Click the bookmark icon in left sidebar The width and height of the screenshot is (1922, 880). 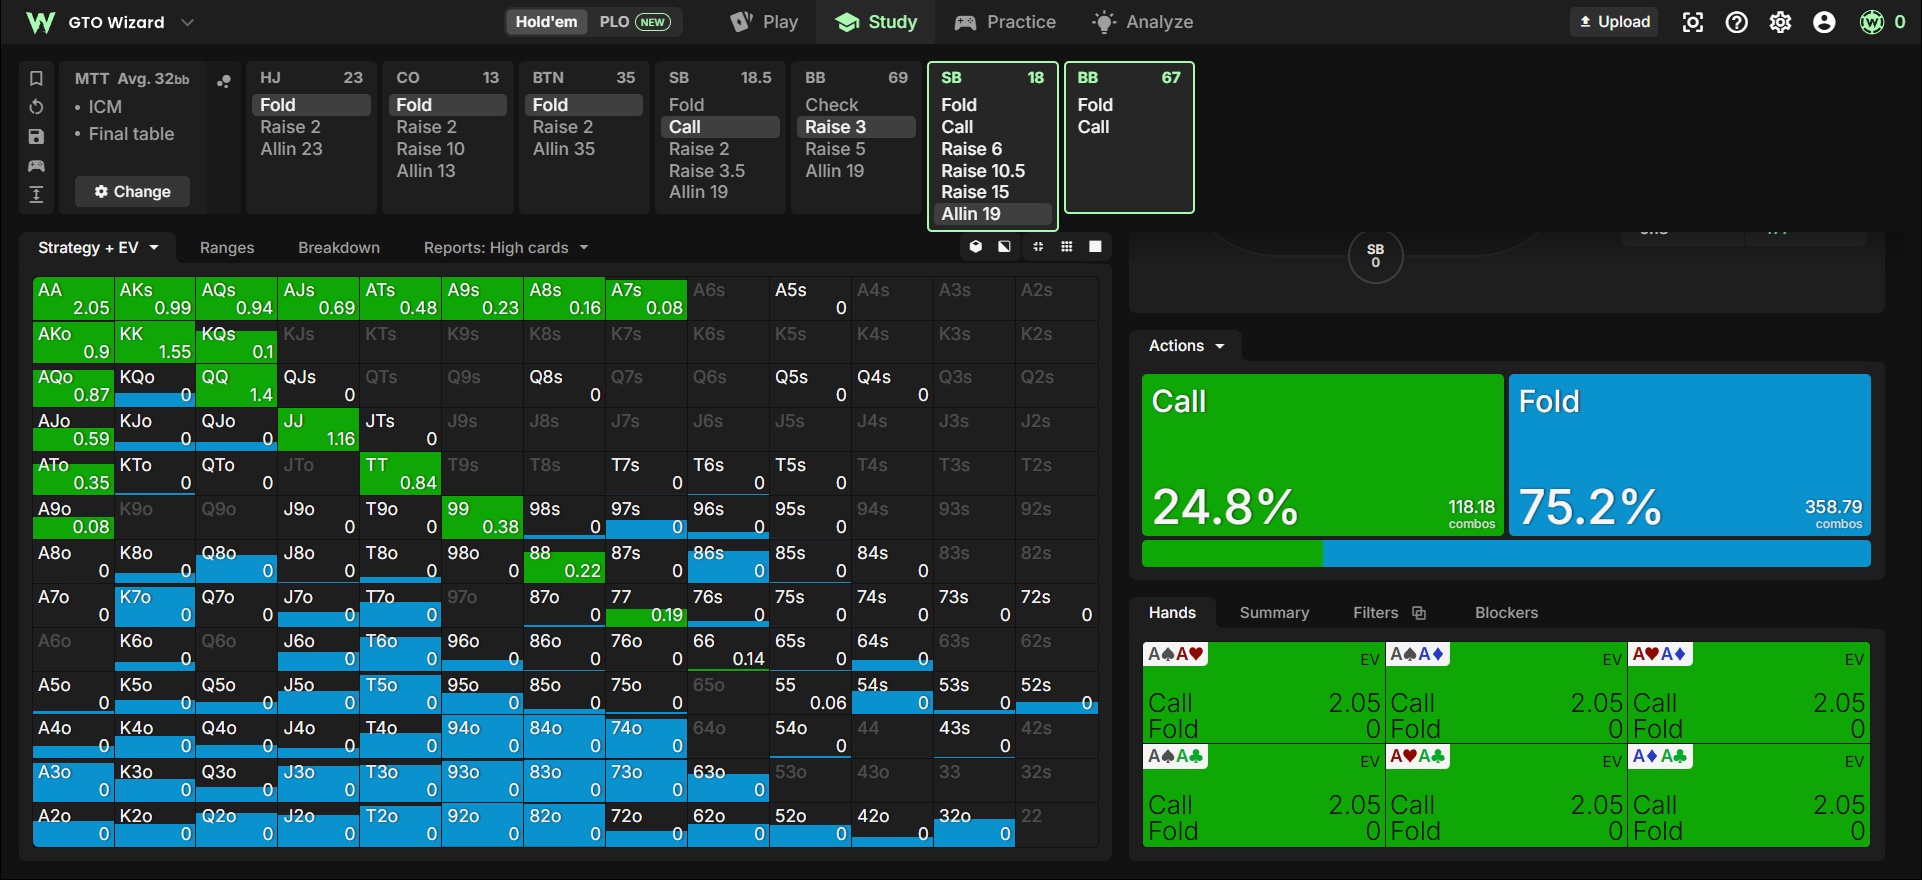coord(36,78)
